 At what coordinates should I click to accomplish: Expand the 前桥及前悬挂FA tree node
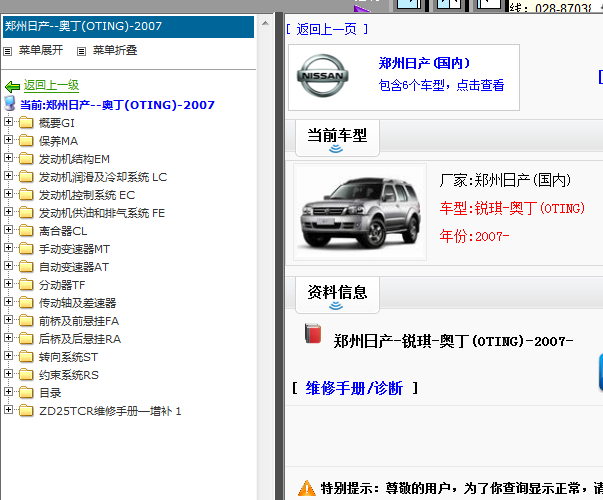pyautogui.click(x=8, y=320)
